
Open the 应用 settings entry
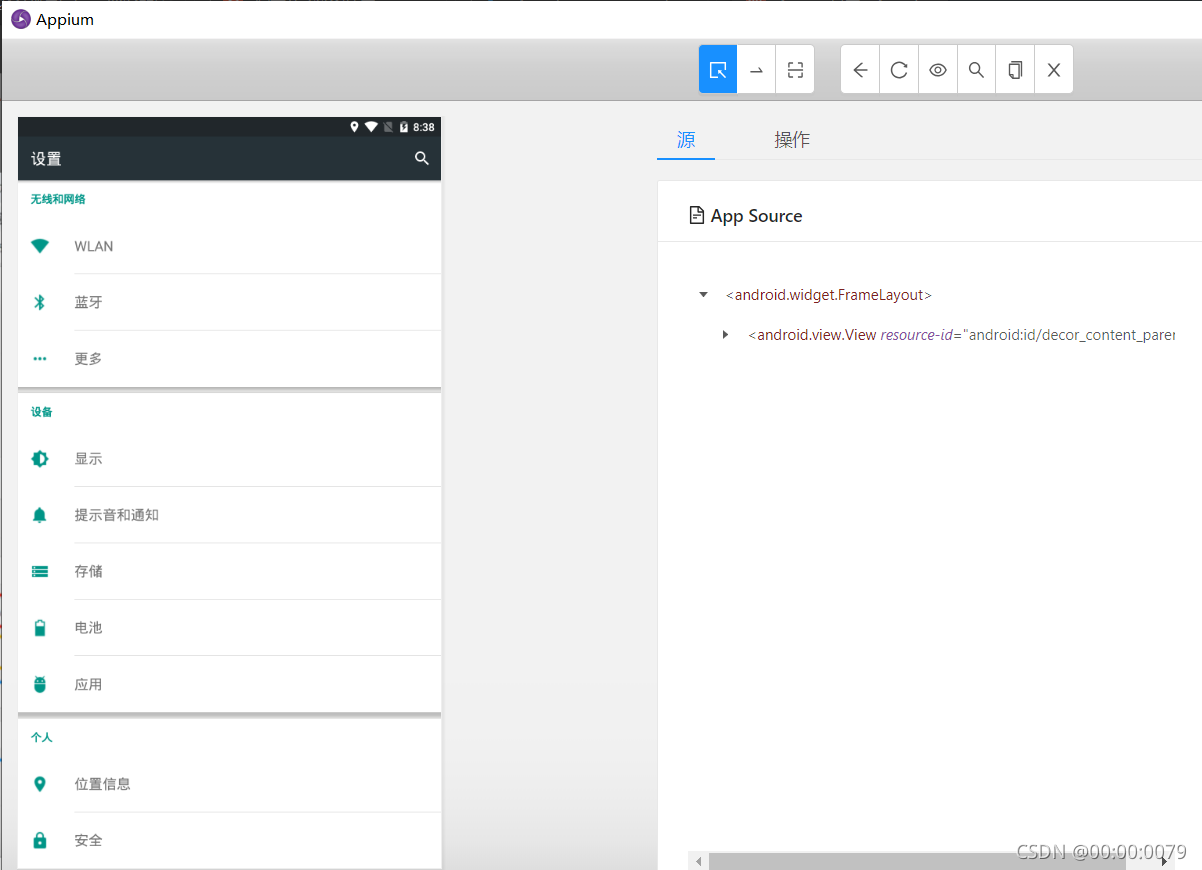(229, 684)
